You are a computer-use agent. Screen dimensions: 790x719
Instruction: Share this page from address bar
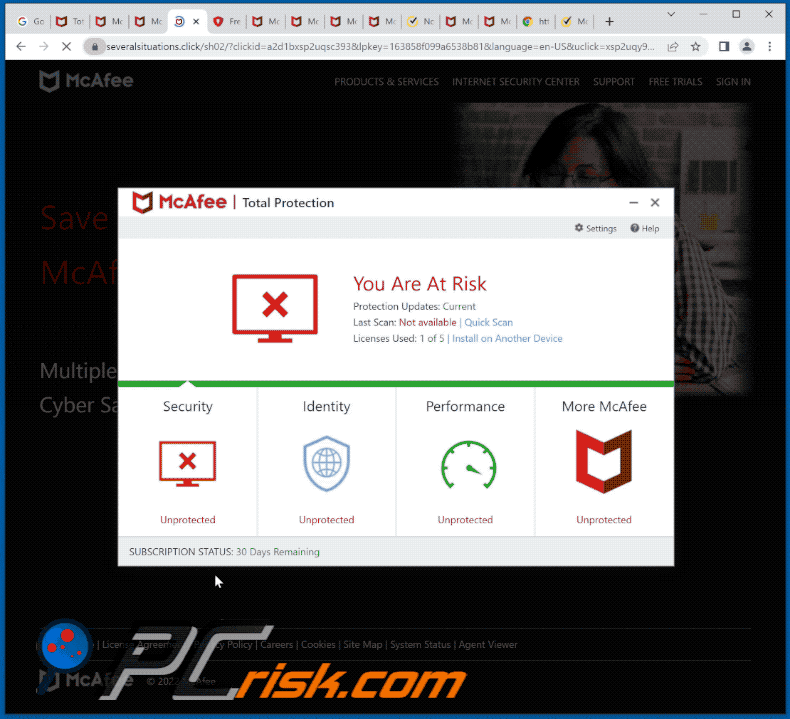coord(673,46)
